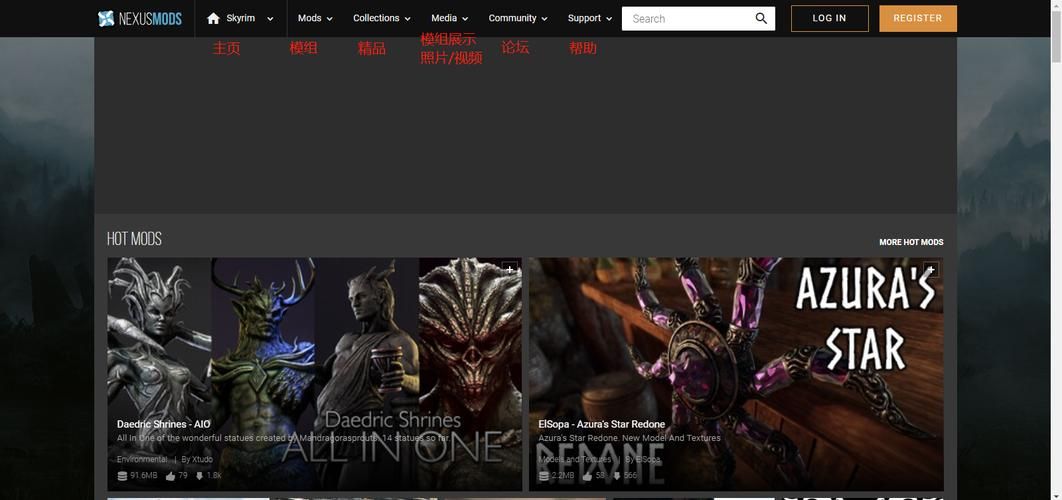
Task: Open the Collections dropdown menu
Action: [x=381, y=18]
